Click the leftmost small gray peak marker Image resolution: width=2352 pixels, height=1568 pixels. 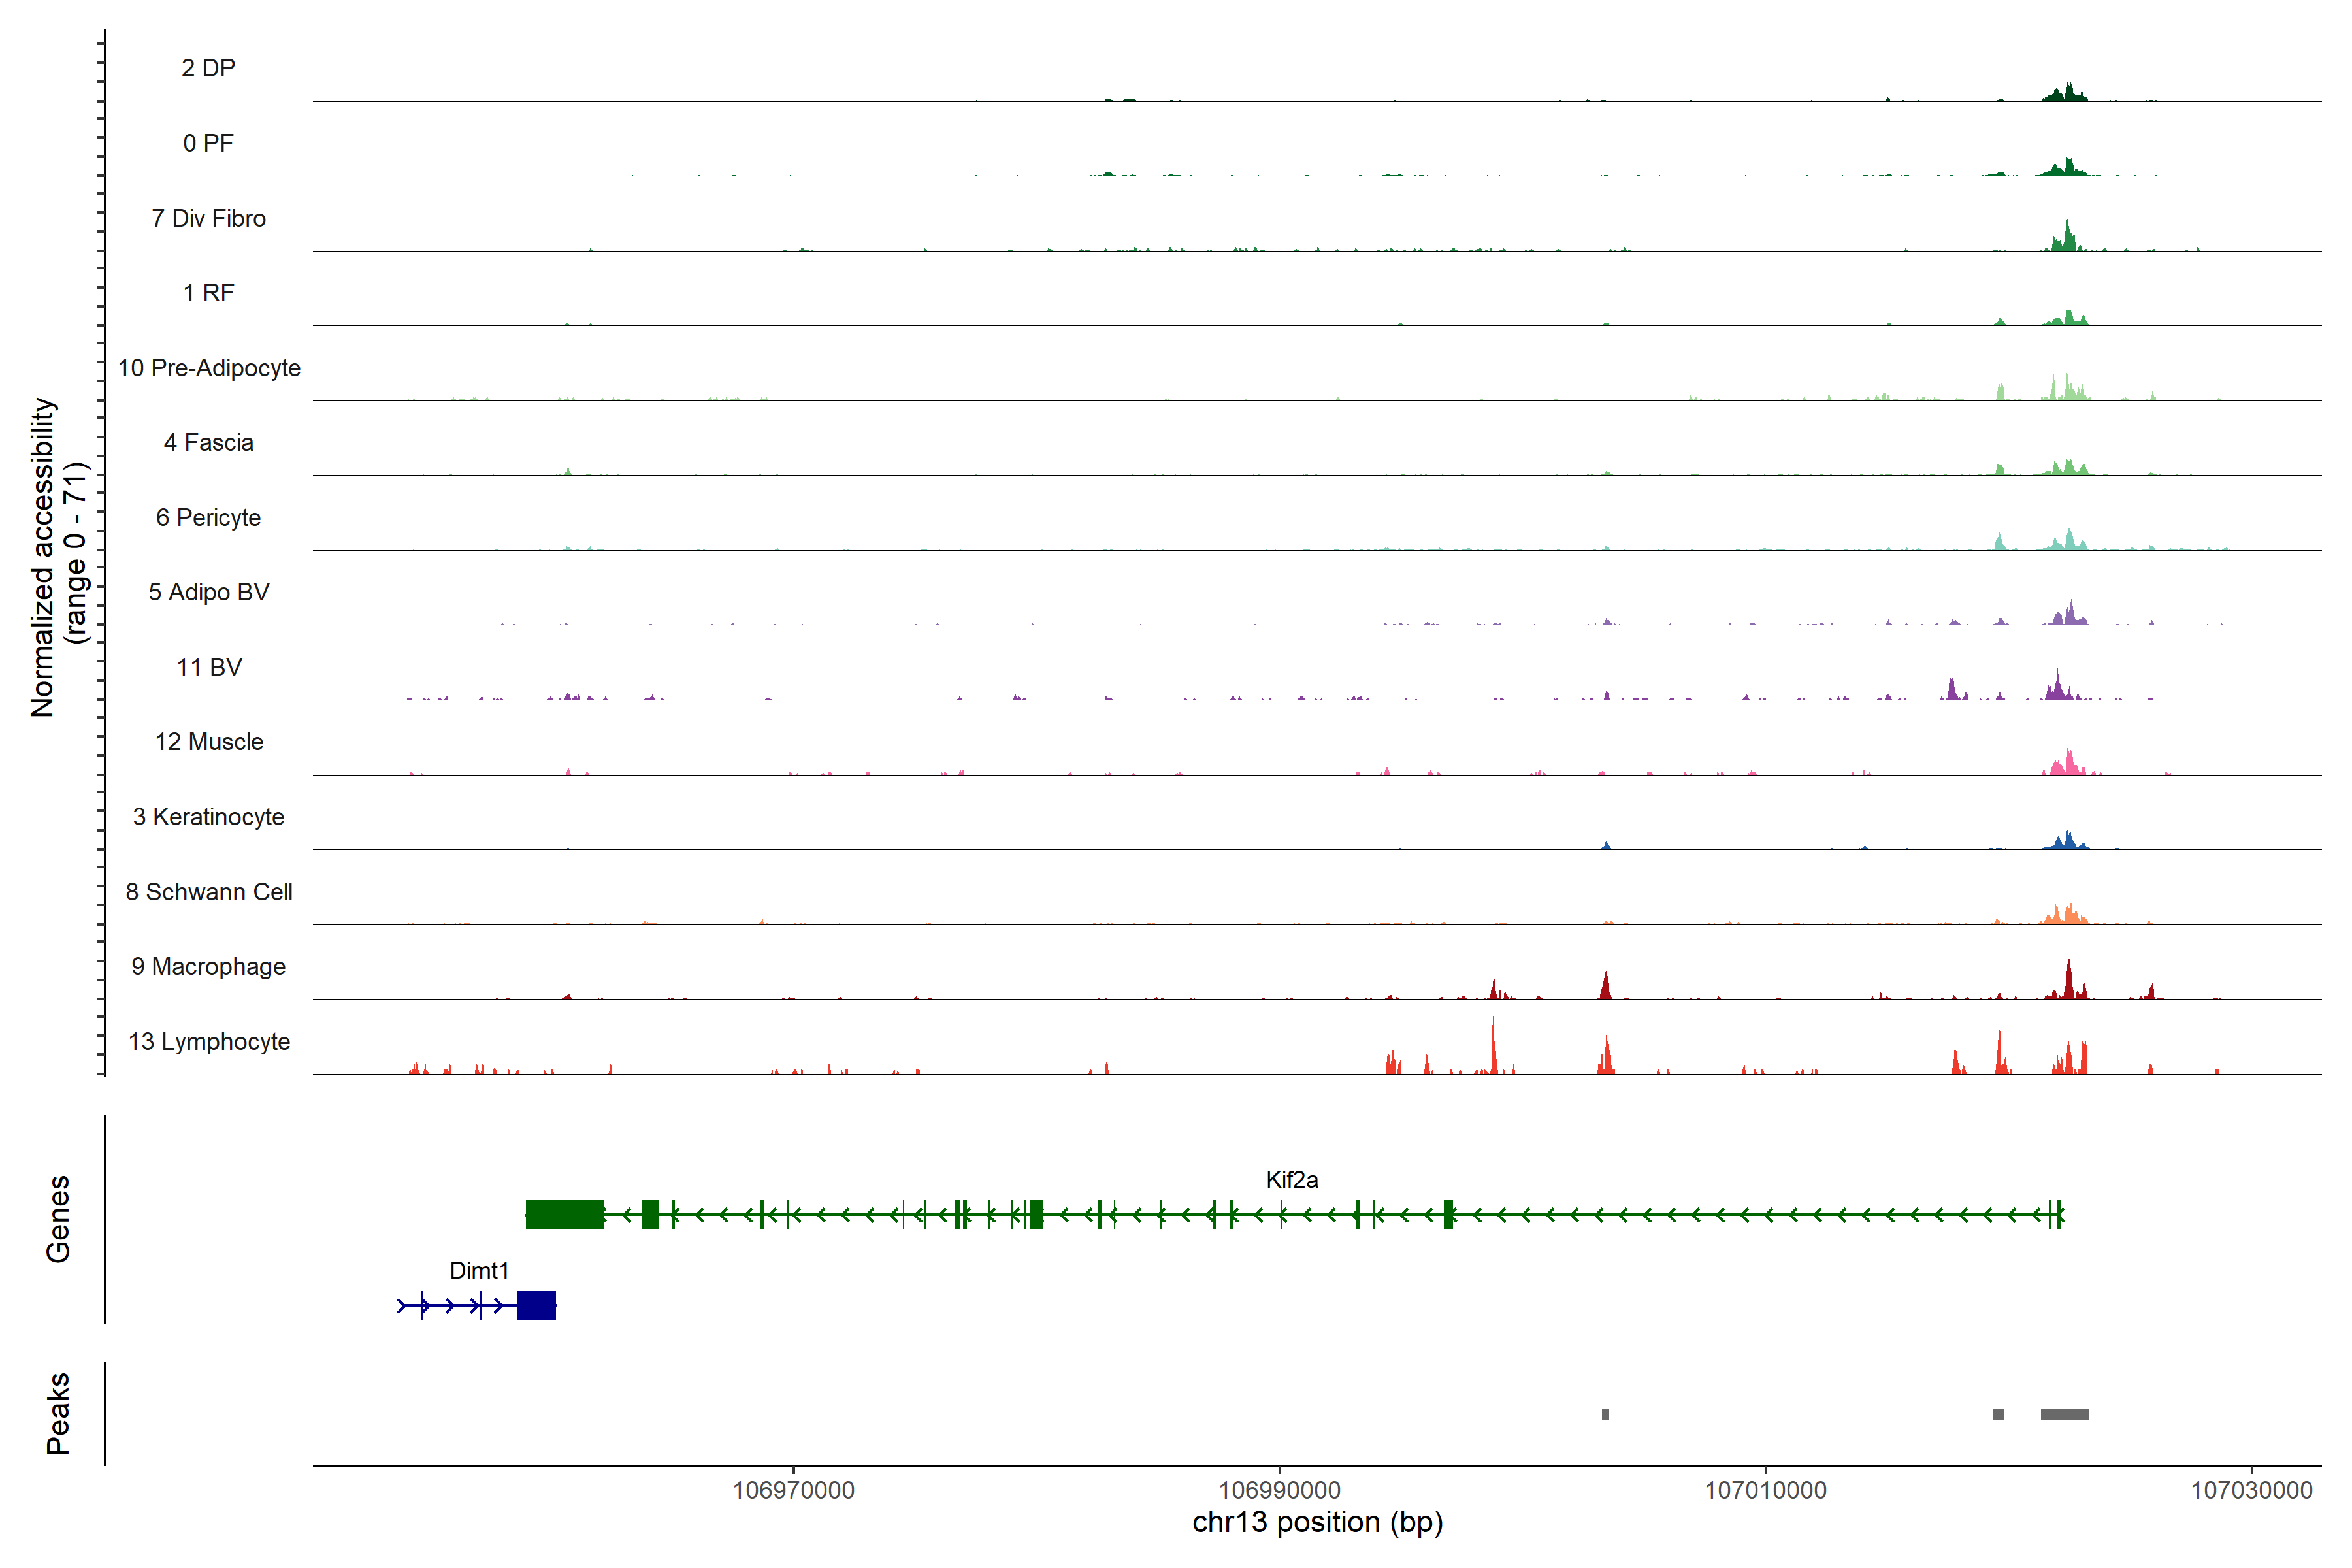(x=1605, y=1414)
